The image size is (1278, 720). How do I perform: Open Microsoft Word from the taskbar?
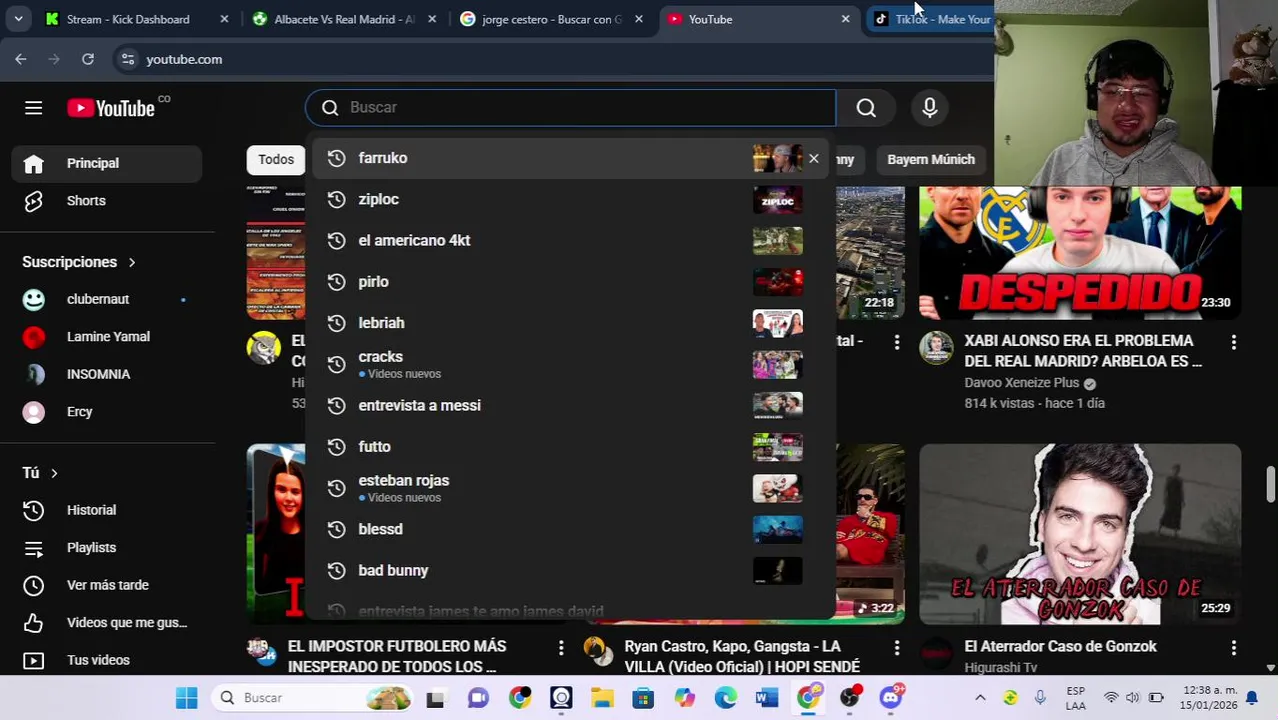pos(767,698)
